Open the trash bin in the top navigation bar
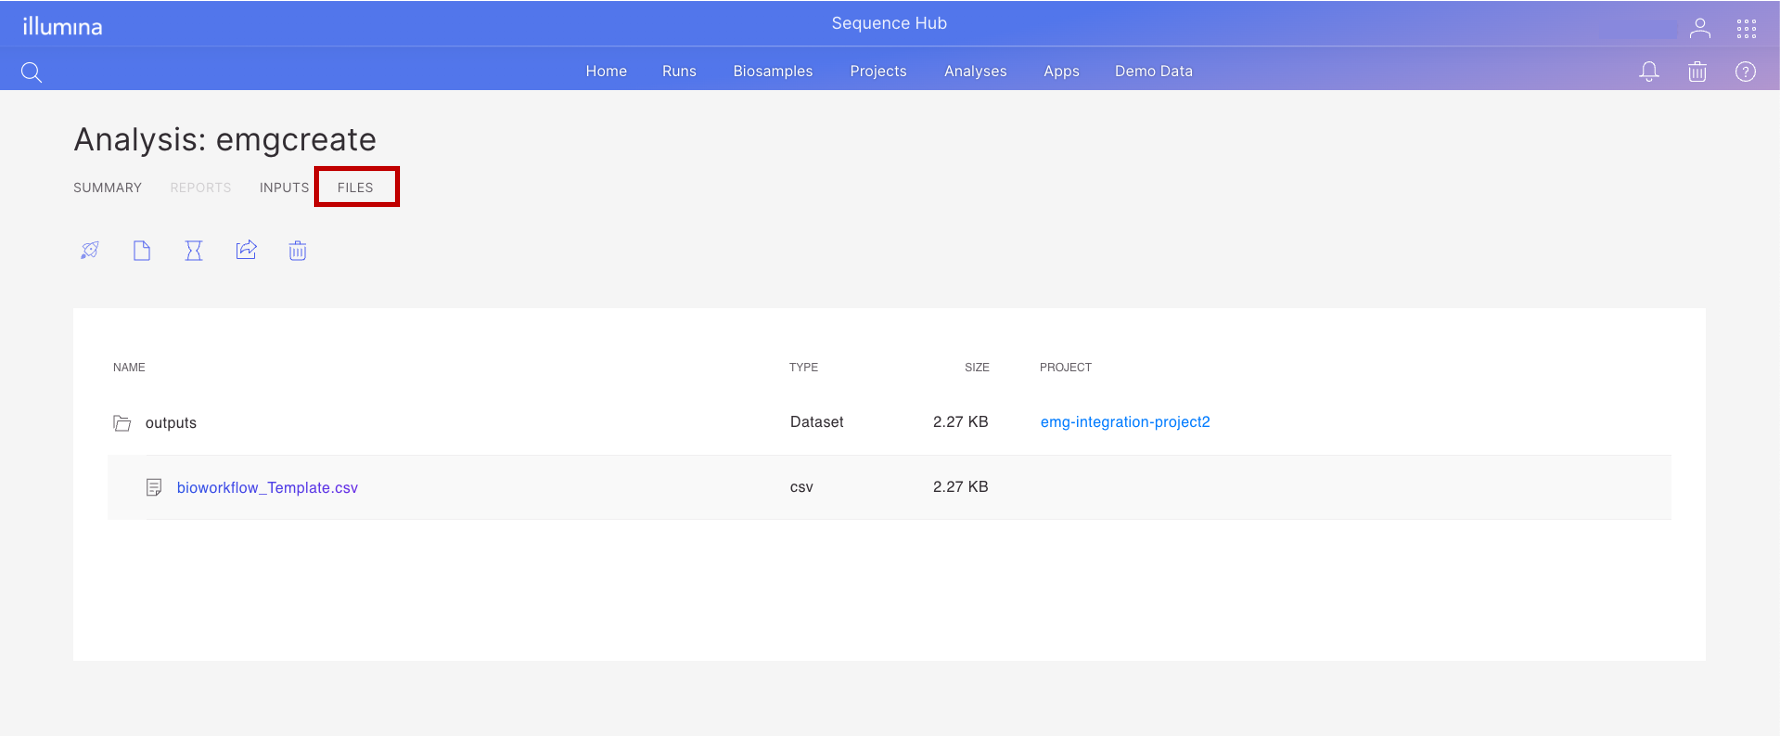 click(x=1697, y=71)
